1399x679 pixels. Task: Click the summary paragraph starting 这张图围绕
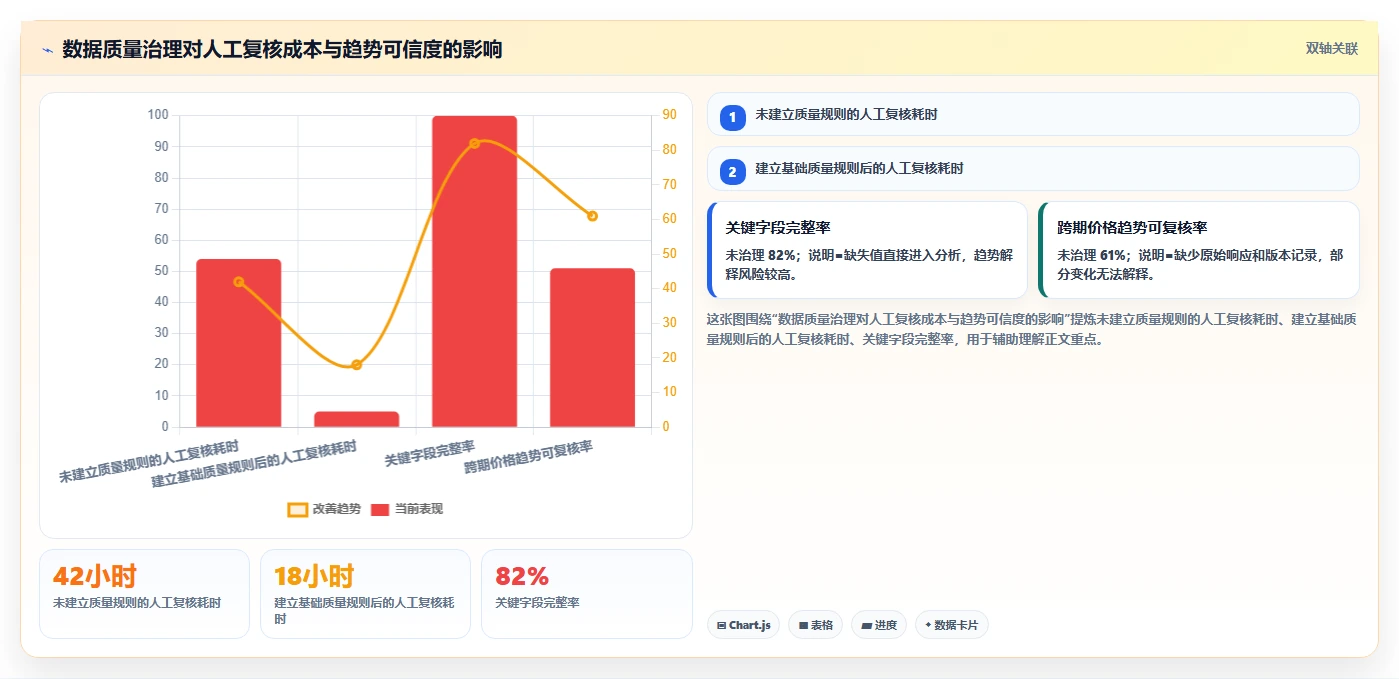point(1031,329)
